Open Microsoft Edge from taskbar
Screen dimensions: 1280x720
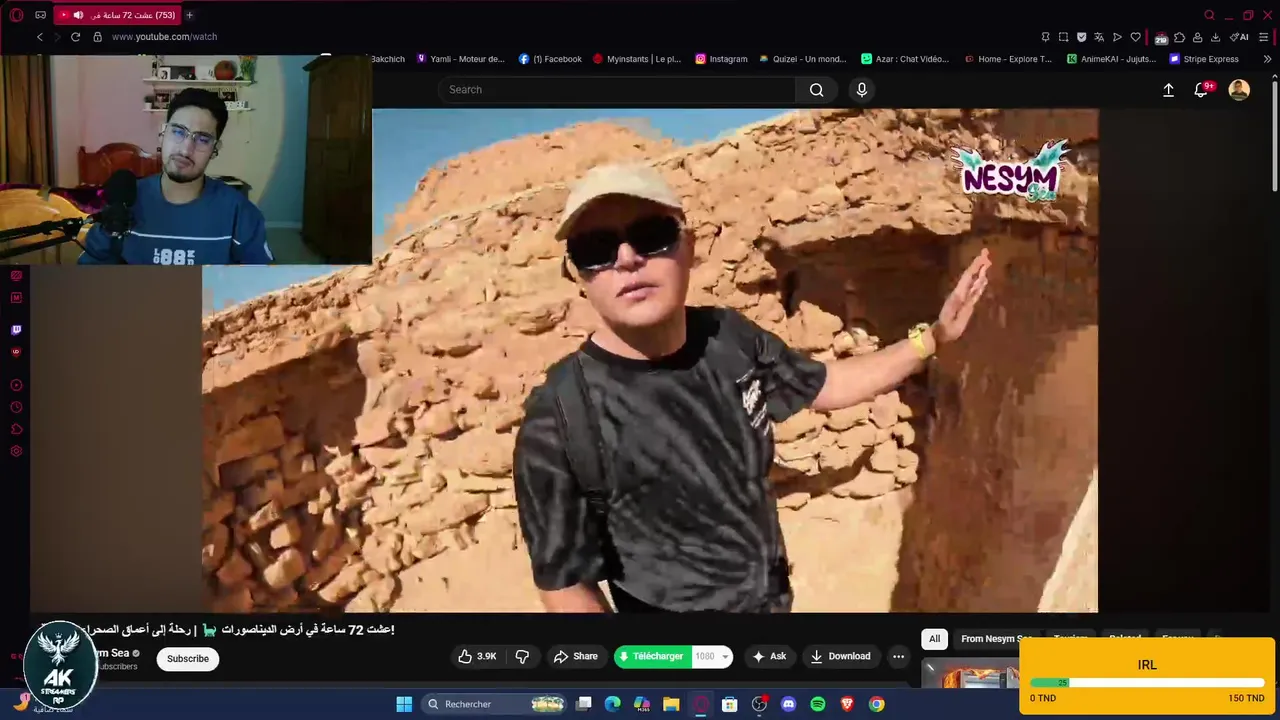click(612, 704)
